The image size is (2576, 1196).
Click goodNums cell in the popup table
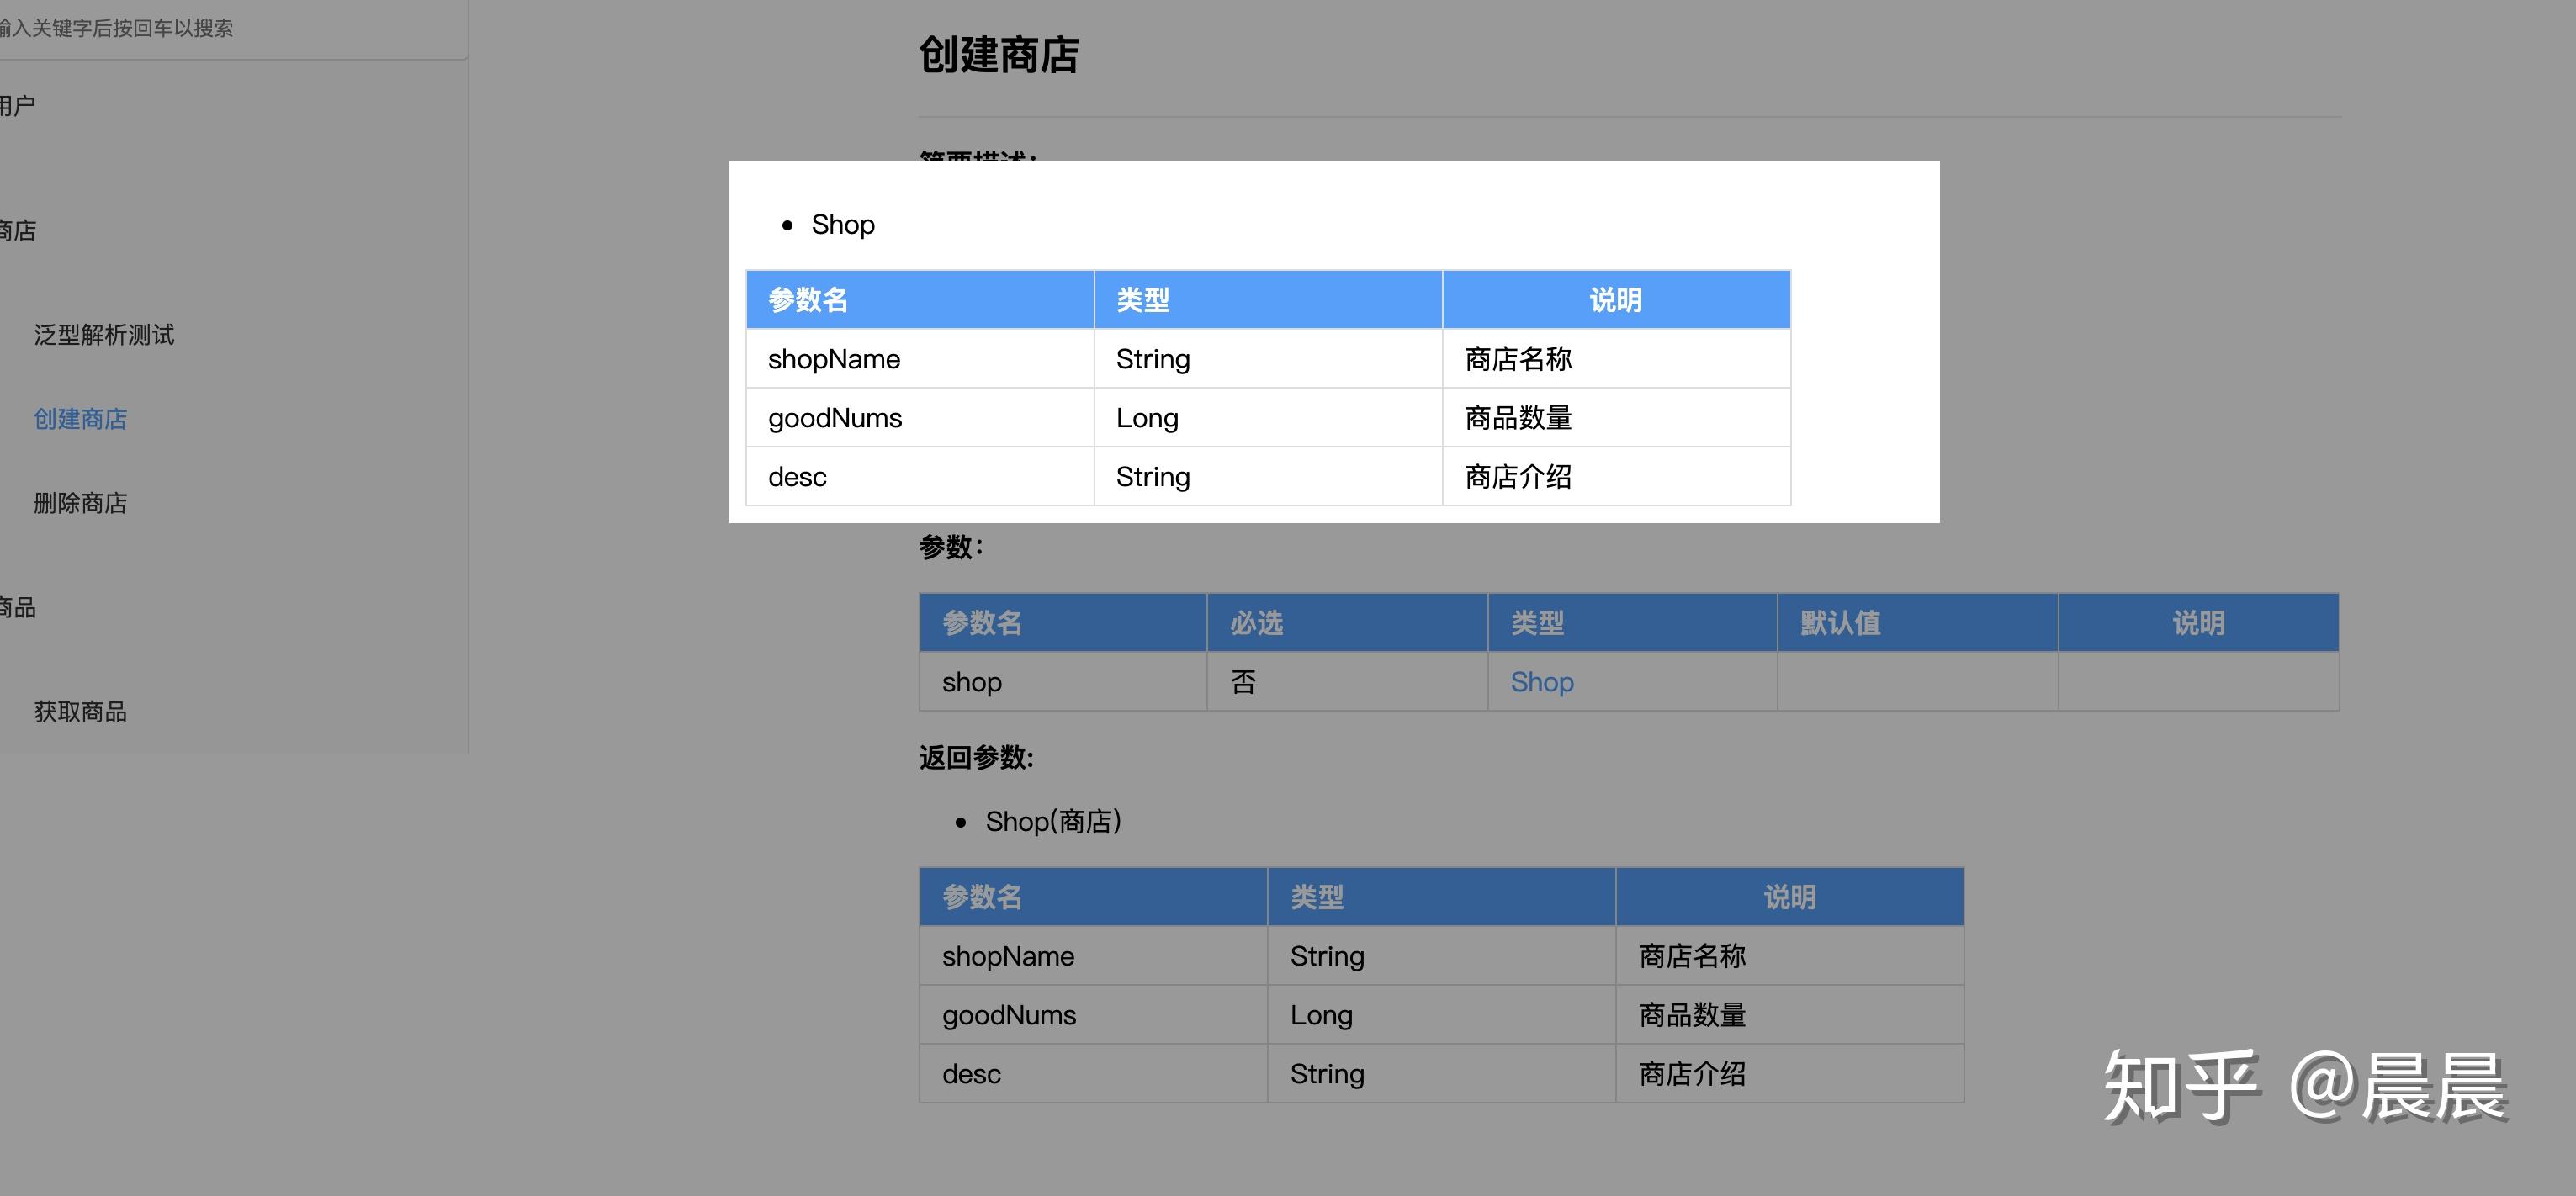point(835,418)
